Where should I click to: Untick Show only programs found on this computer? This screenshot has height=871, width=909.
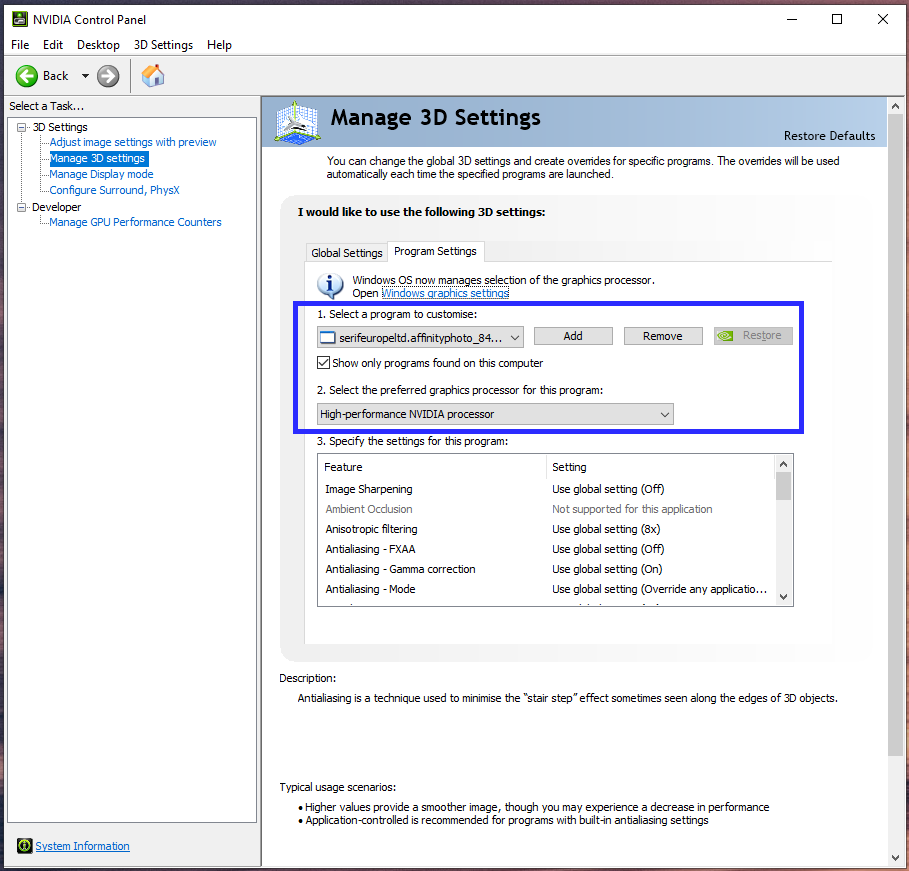pyautogui.click(x=323, y=363)
